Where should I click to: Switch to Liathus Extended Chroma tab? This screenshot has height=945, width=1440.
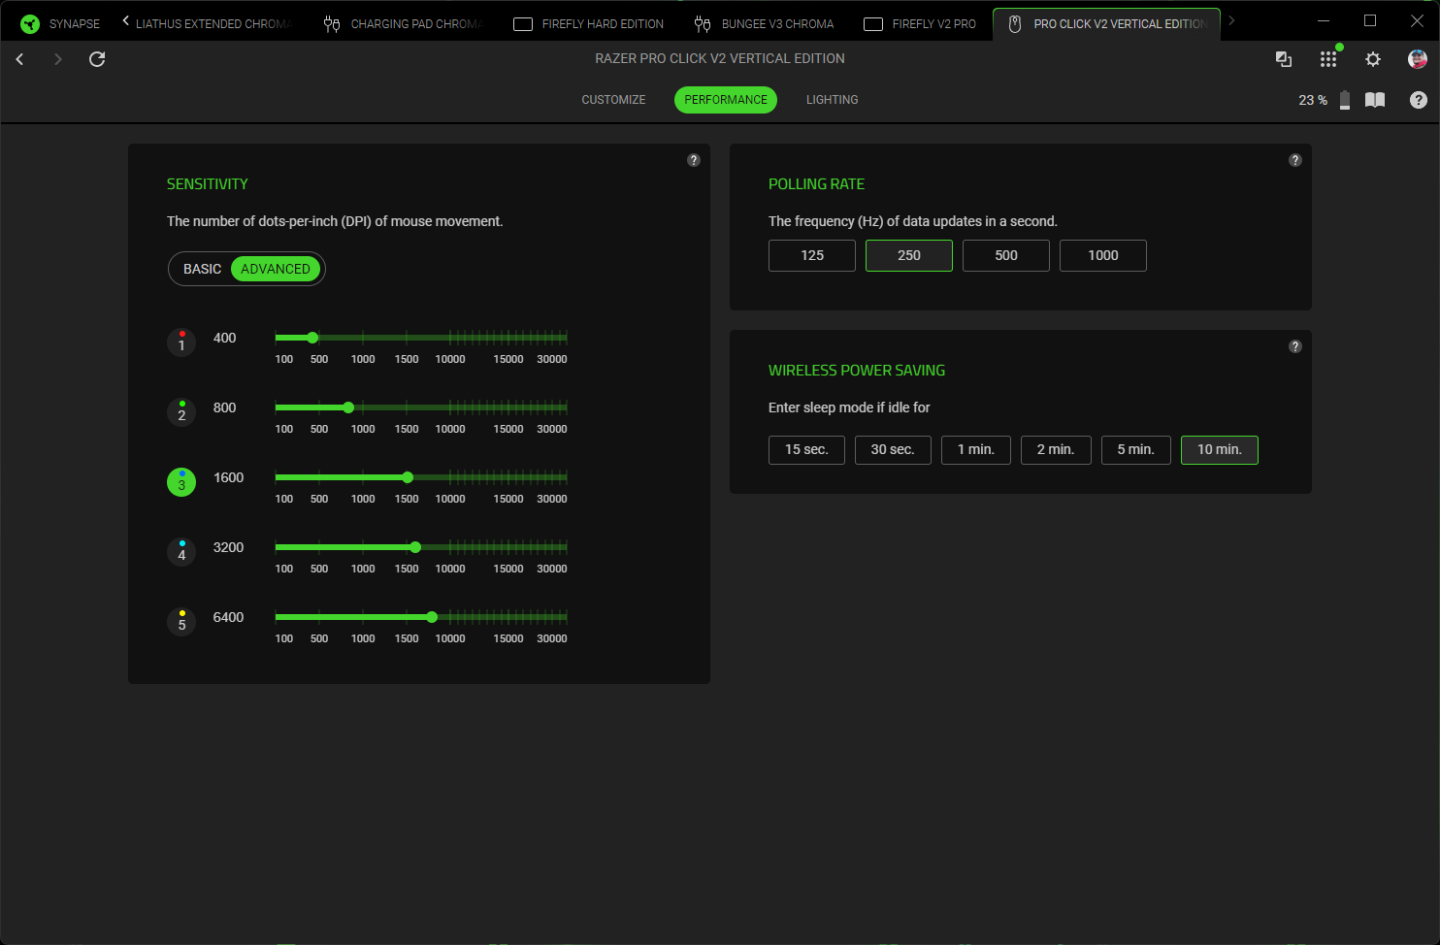(x=213, y=23)
